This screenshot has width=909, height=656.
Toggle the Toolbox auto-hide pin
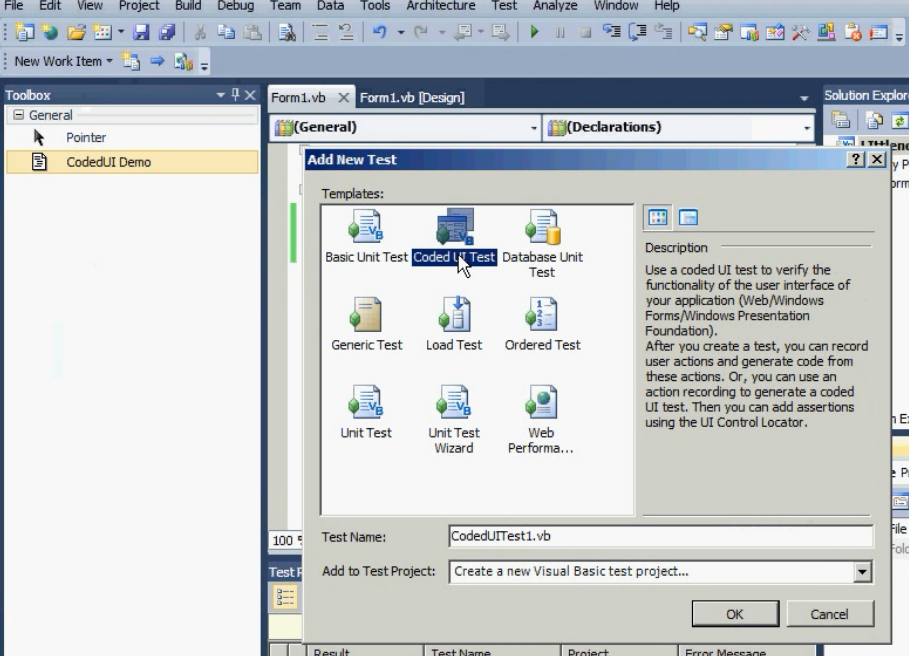(x=235, y=94)
